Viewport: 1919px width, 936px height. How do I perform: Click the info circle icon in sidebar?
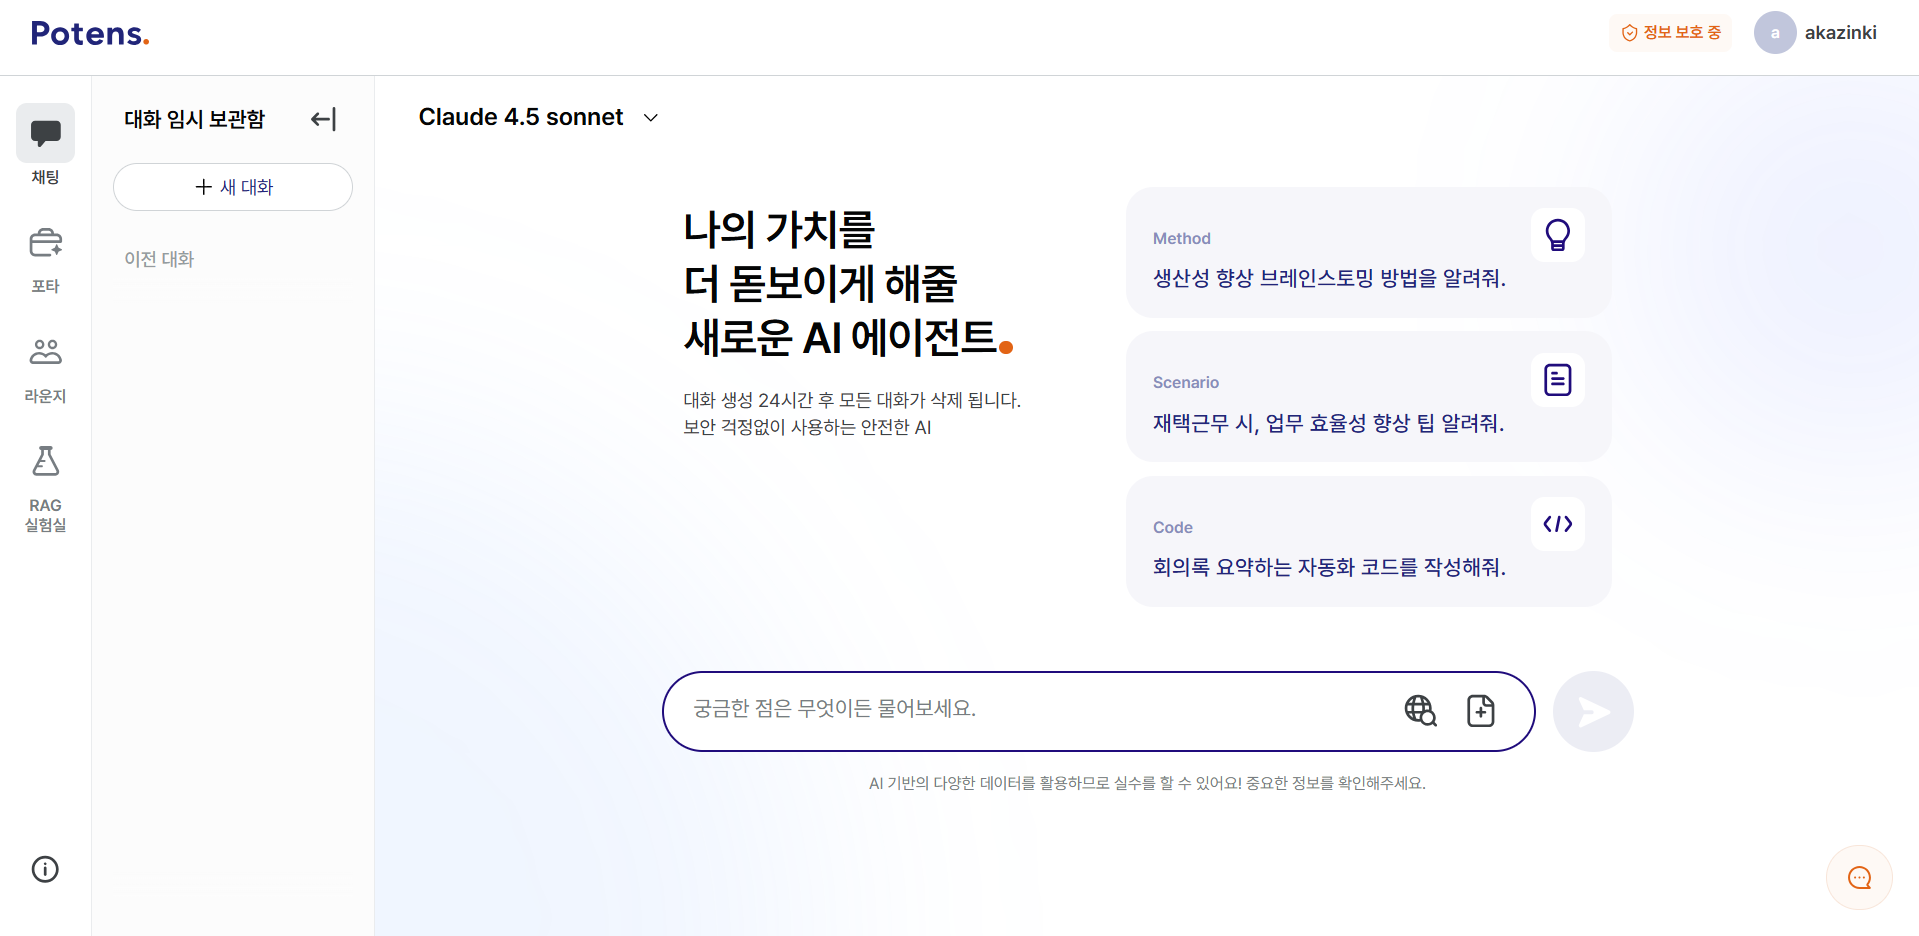45,869
